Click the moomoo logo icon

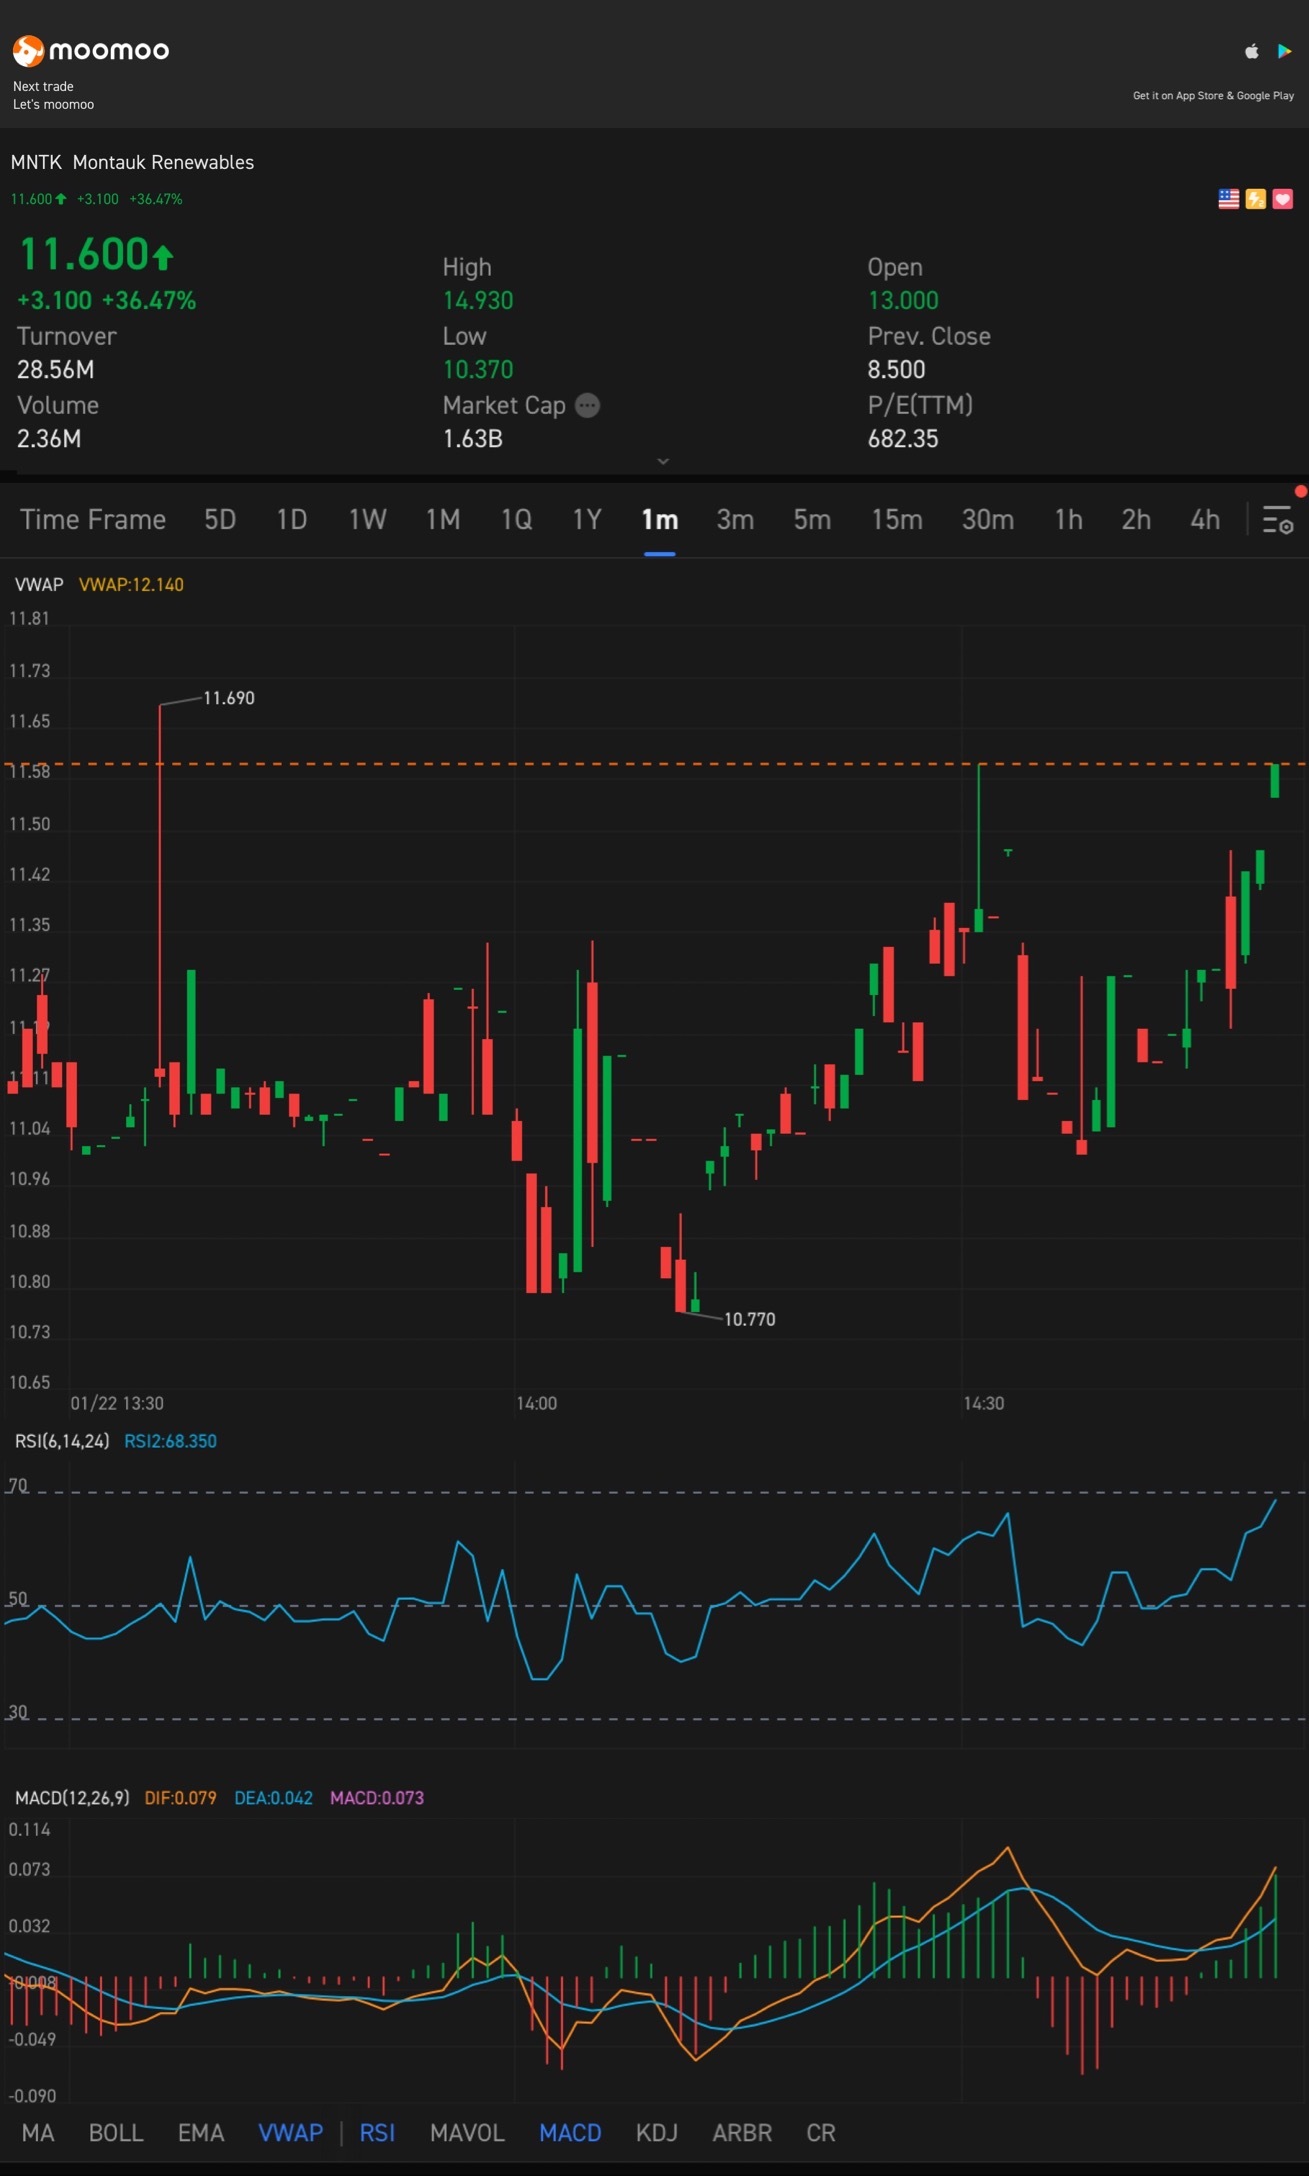tap(28, 50)
